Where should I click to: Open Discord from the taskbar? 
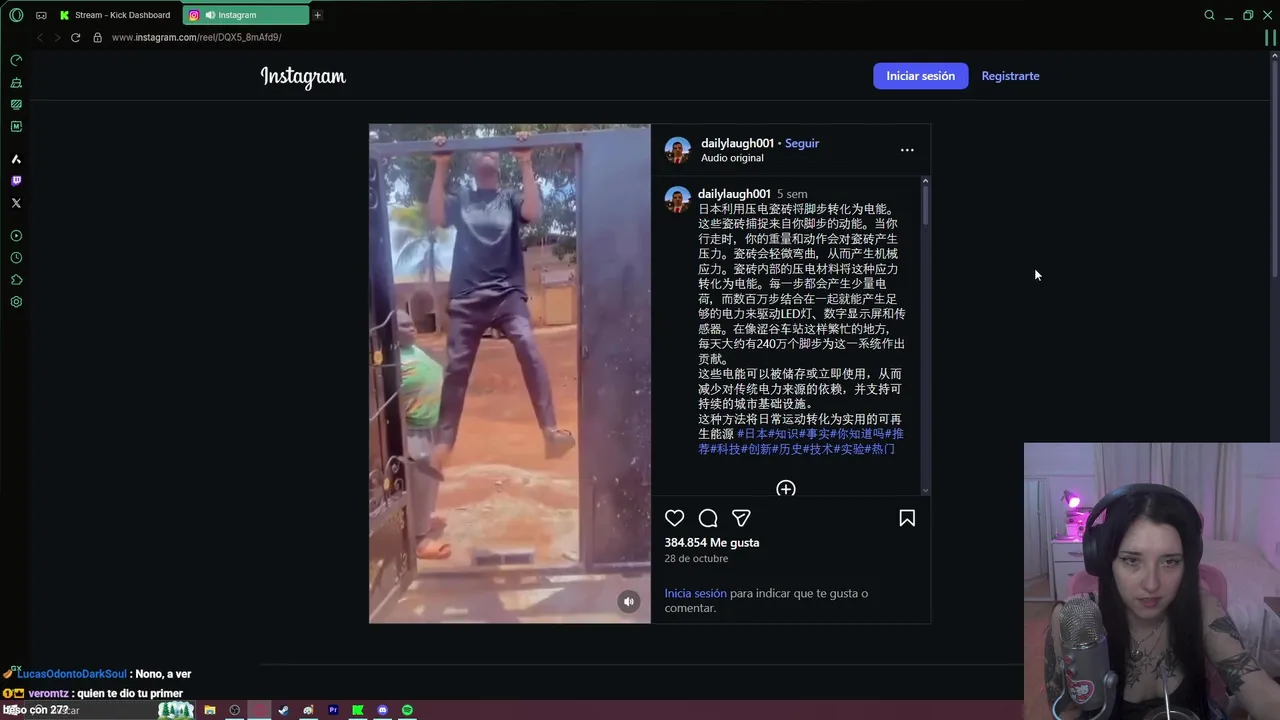coord(382,710)
